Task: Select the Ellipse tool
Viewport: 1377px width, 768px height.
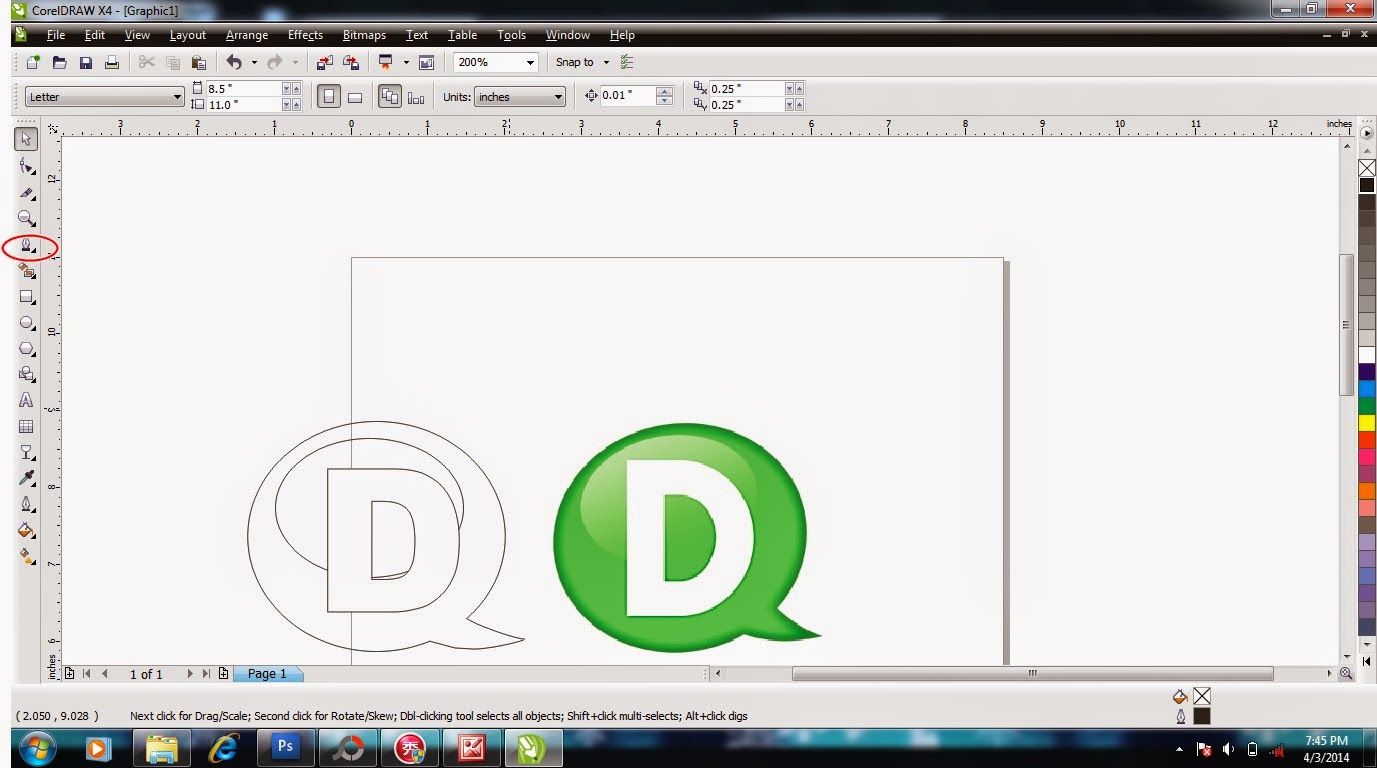Action: tap(27, 323)
